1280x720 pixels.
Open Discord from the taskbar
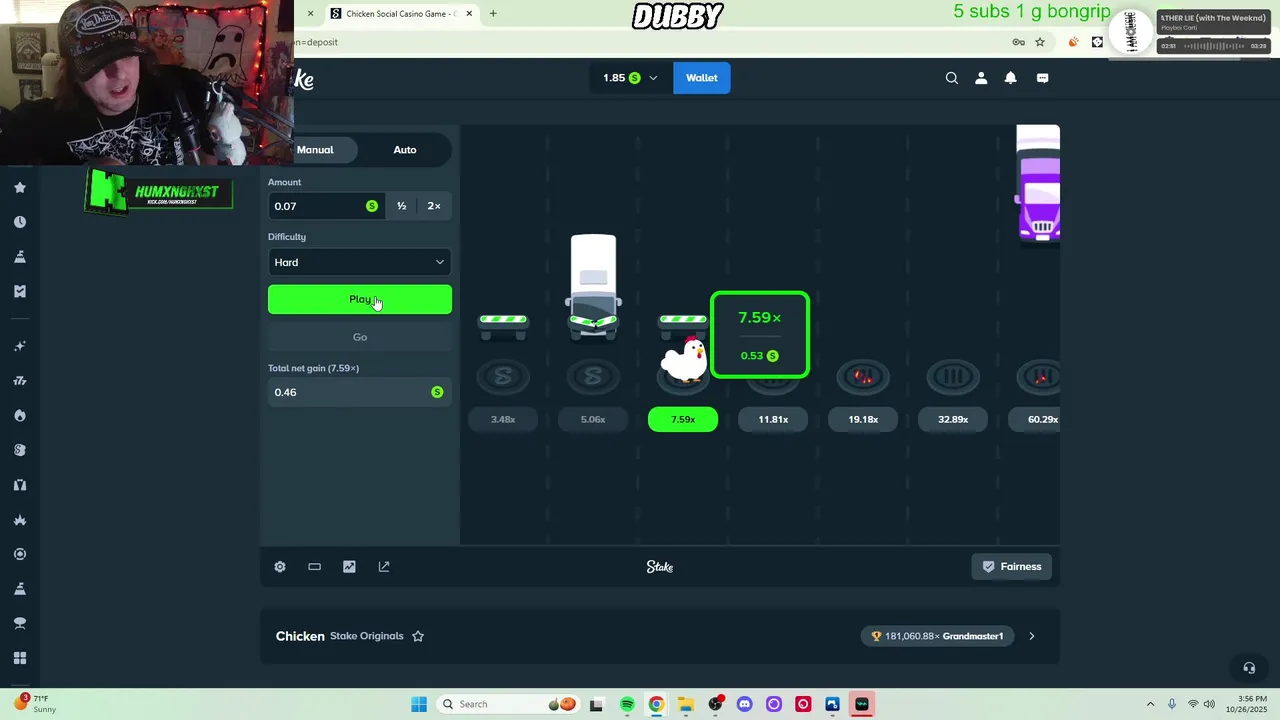click(744, 704)
